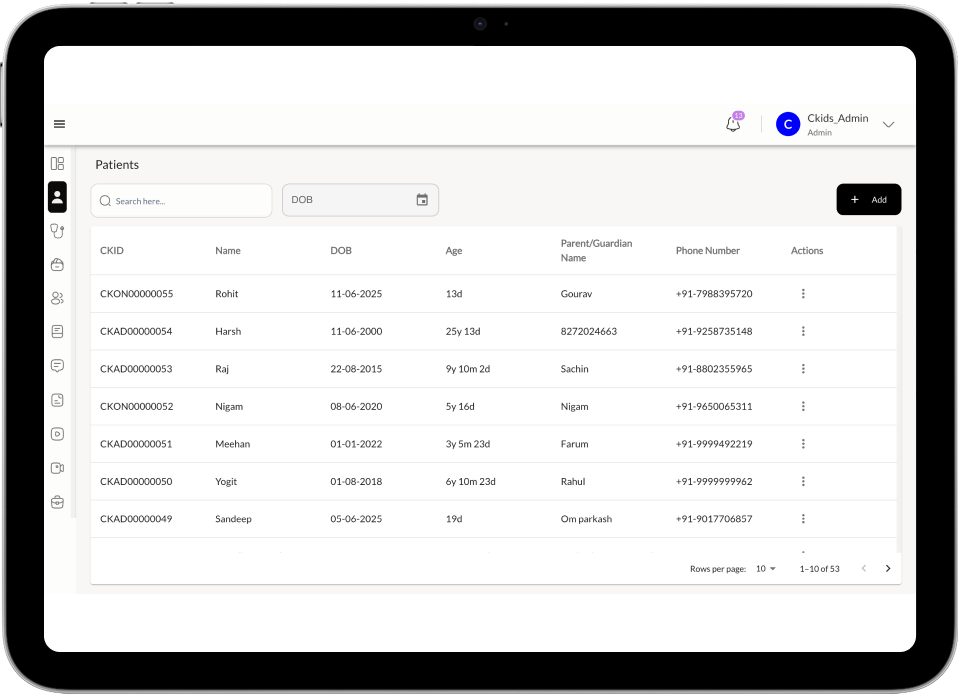The height and width of the screenshot is (696, 958).
Task: Expand the Ckids_Admin account dropdown
Action: 888,124
